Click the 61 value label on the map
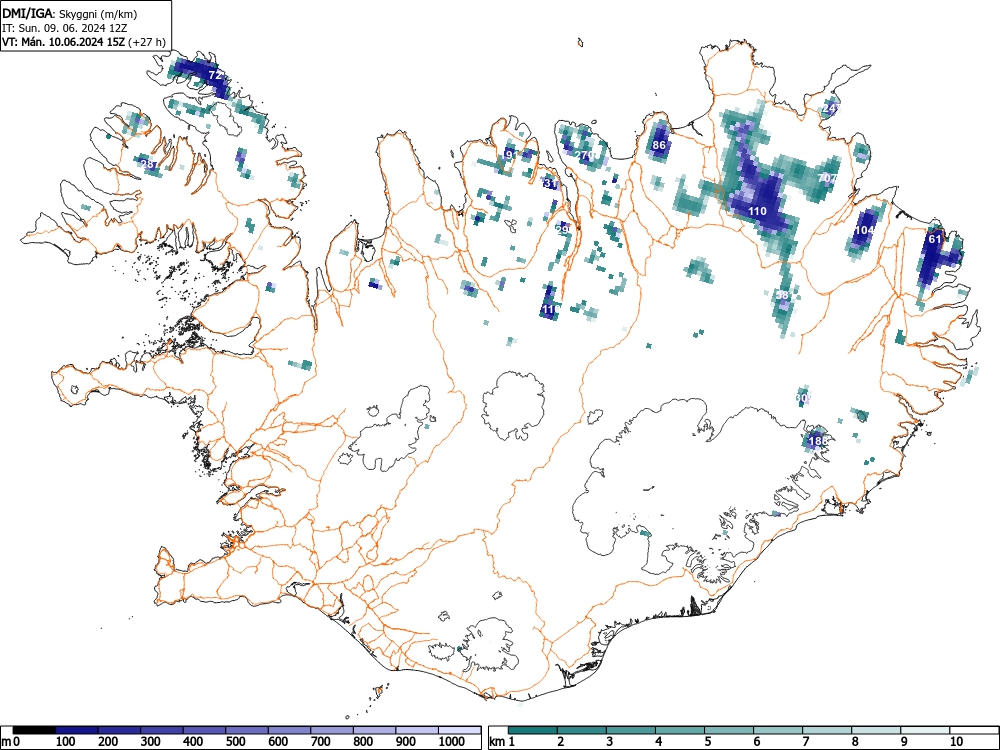This screenshot has width=1000, height=750. click(935, 239)
